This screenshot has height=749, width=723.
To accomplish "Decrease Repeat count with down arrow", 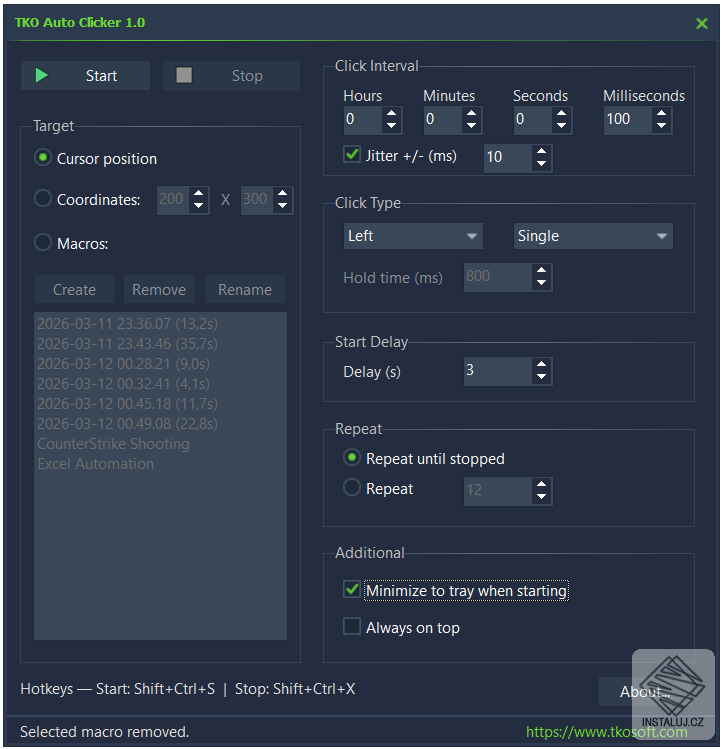I will pos(542,497).
